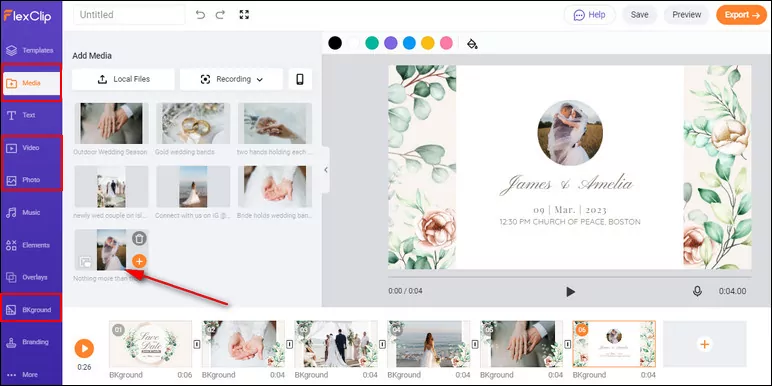Screen dimensions: 772x386
Task: Open transition between scenes 01 and 02
Action: tap(197, 344)
